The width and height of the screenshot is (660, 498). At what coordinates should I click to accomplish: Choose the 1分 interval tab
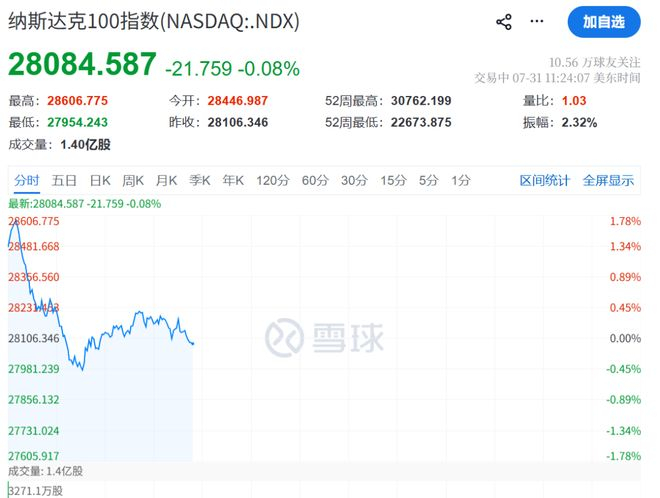tap(461, 181)
